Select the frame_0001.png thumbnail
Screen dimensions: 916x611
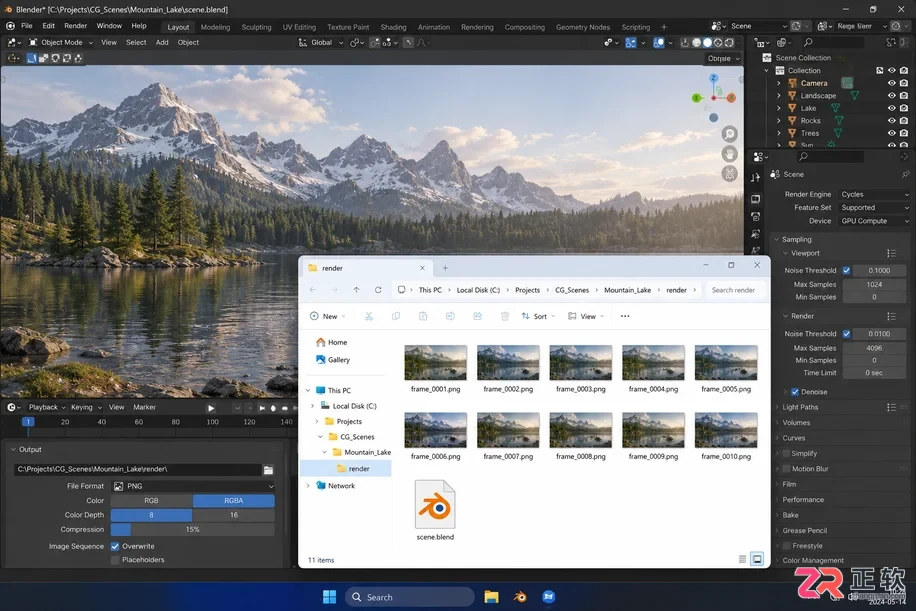tap(435, 363)
